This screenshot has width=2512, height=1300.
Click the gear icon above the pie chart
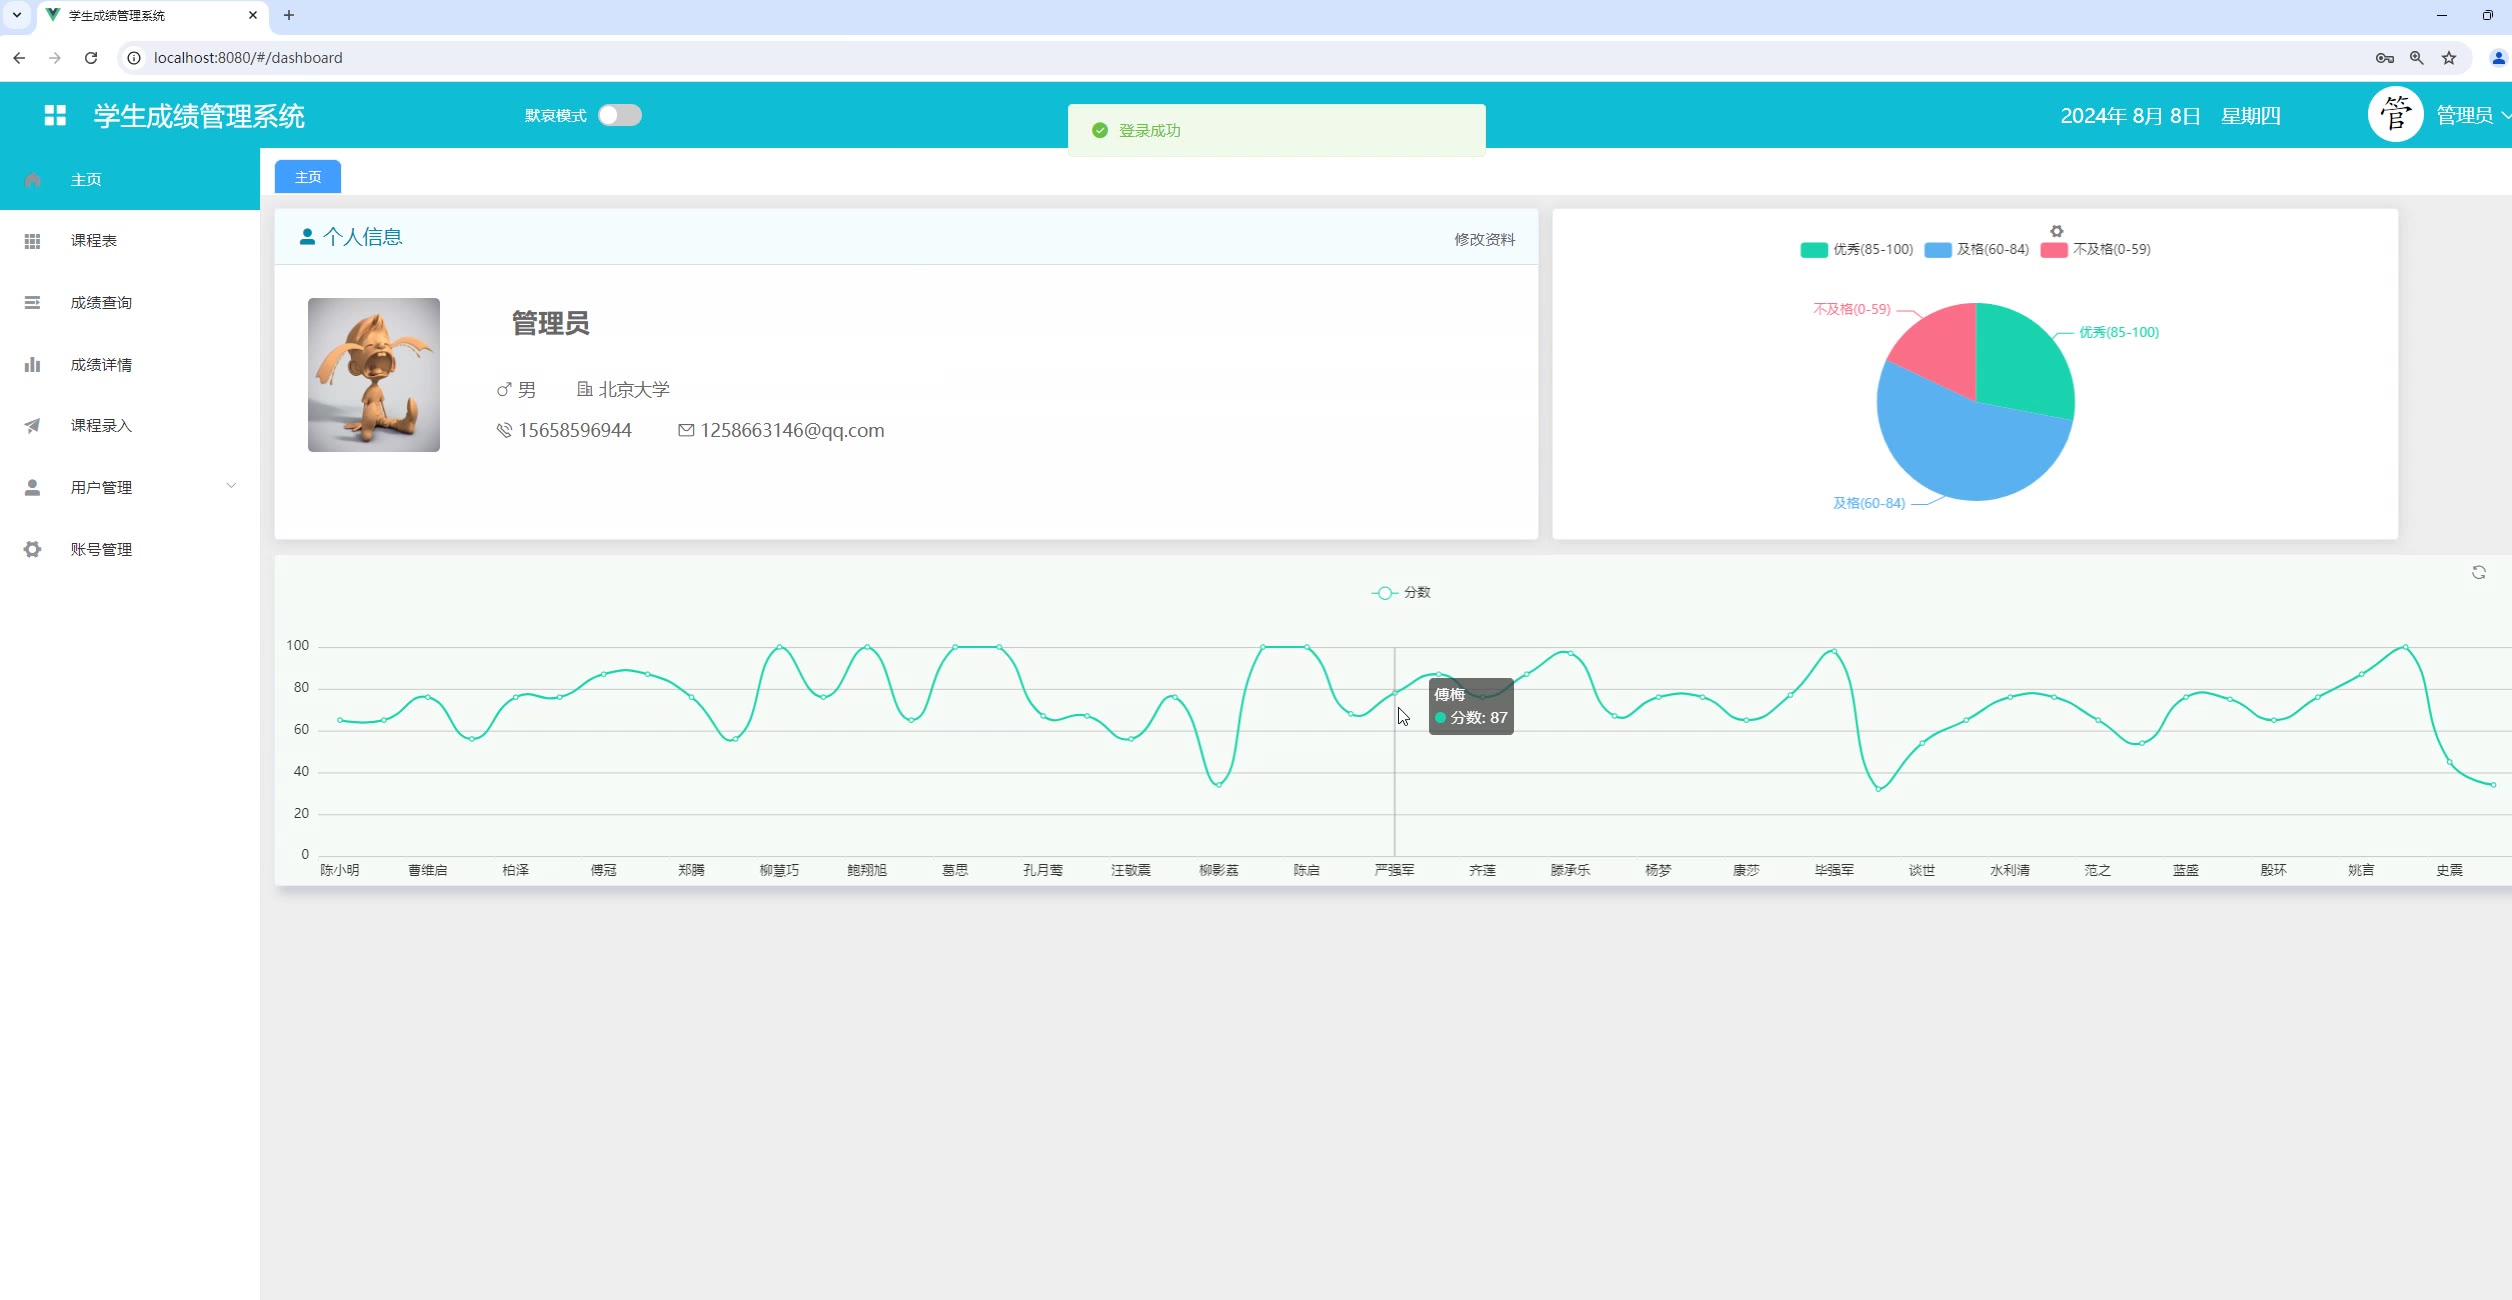point(2056,231)
